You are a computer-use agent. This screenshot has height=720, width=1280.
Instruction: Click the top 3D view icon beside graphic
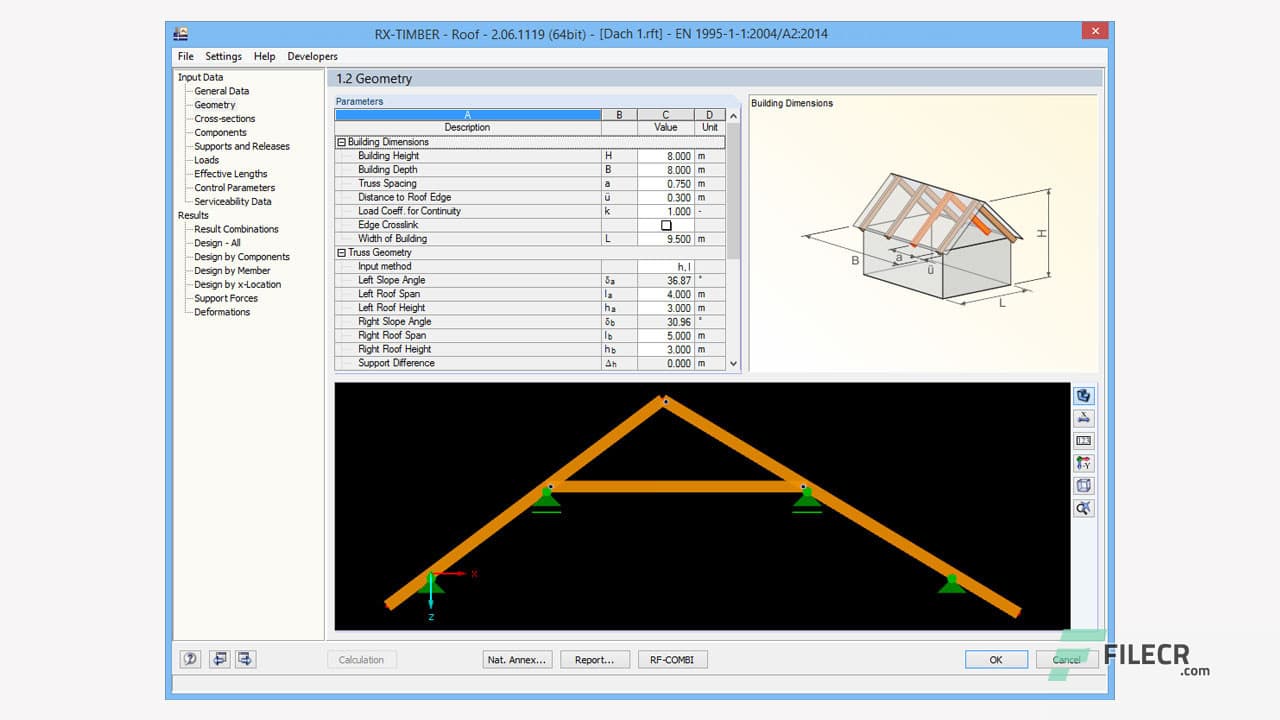click(x=1084, y=396)
